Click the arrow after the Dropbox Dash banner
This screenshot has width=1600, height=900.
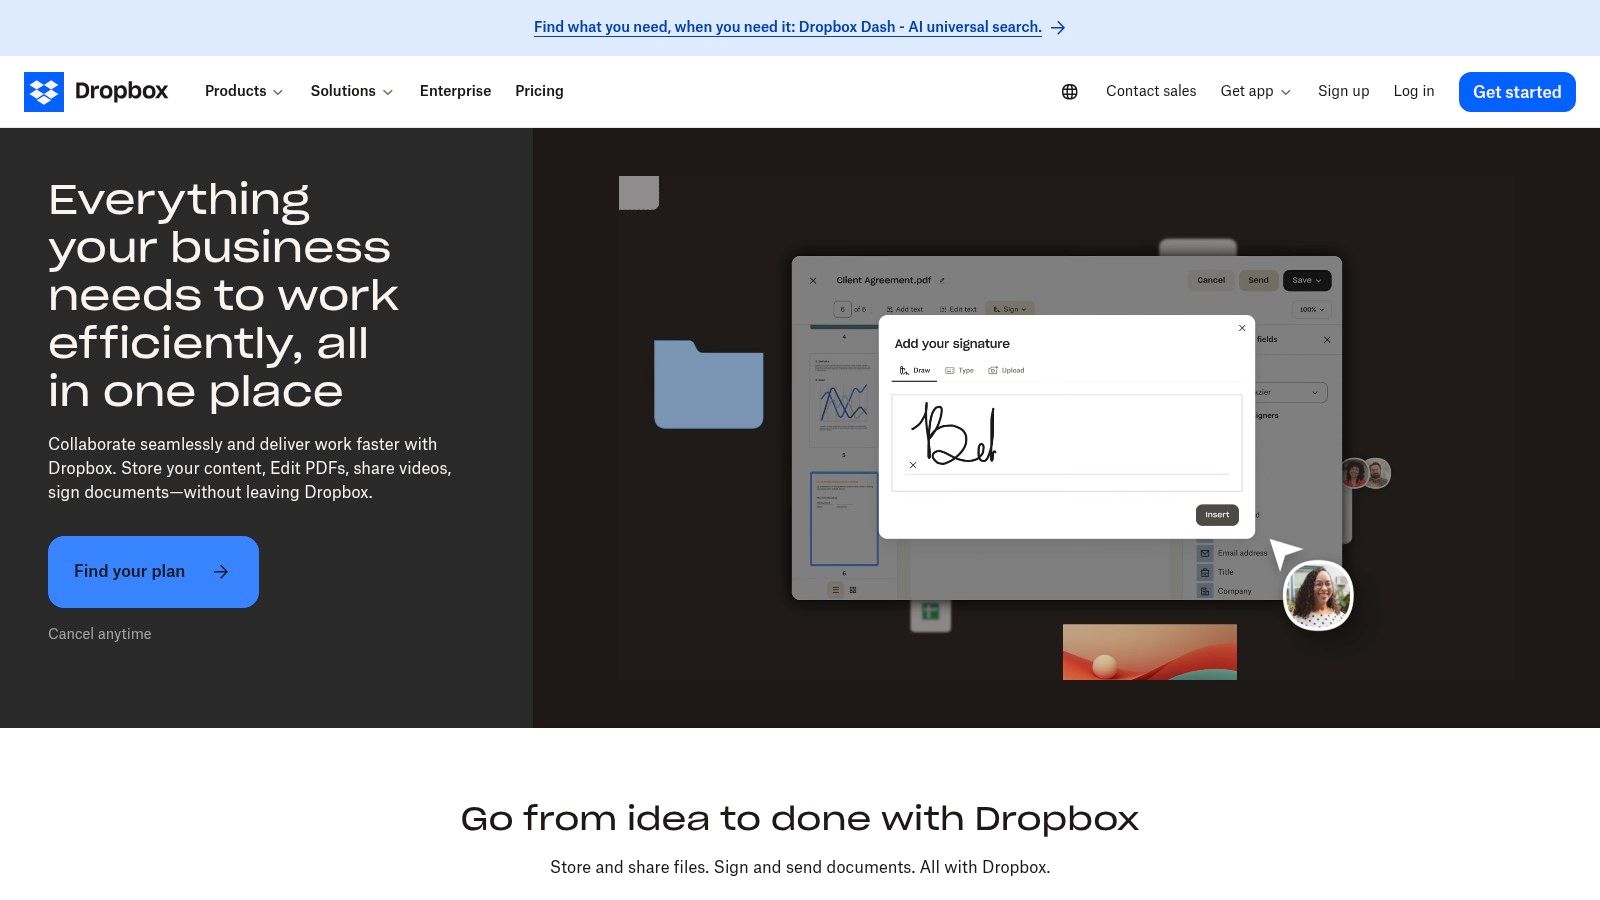(x=1058, y=28)
